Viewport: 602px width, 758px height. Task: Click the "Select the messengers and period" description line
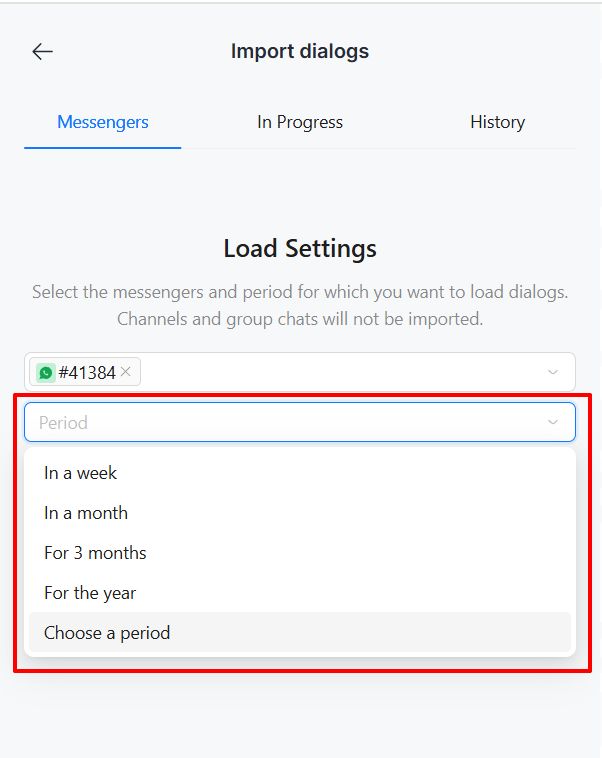tap(300, 293)
